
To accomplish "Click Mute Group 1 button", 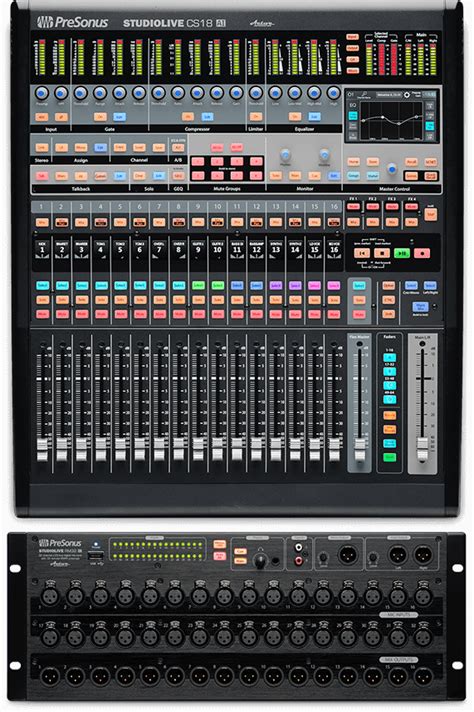I will click(x=197, y=161).
